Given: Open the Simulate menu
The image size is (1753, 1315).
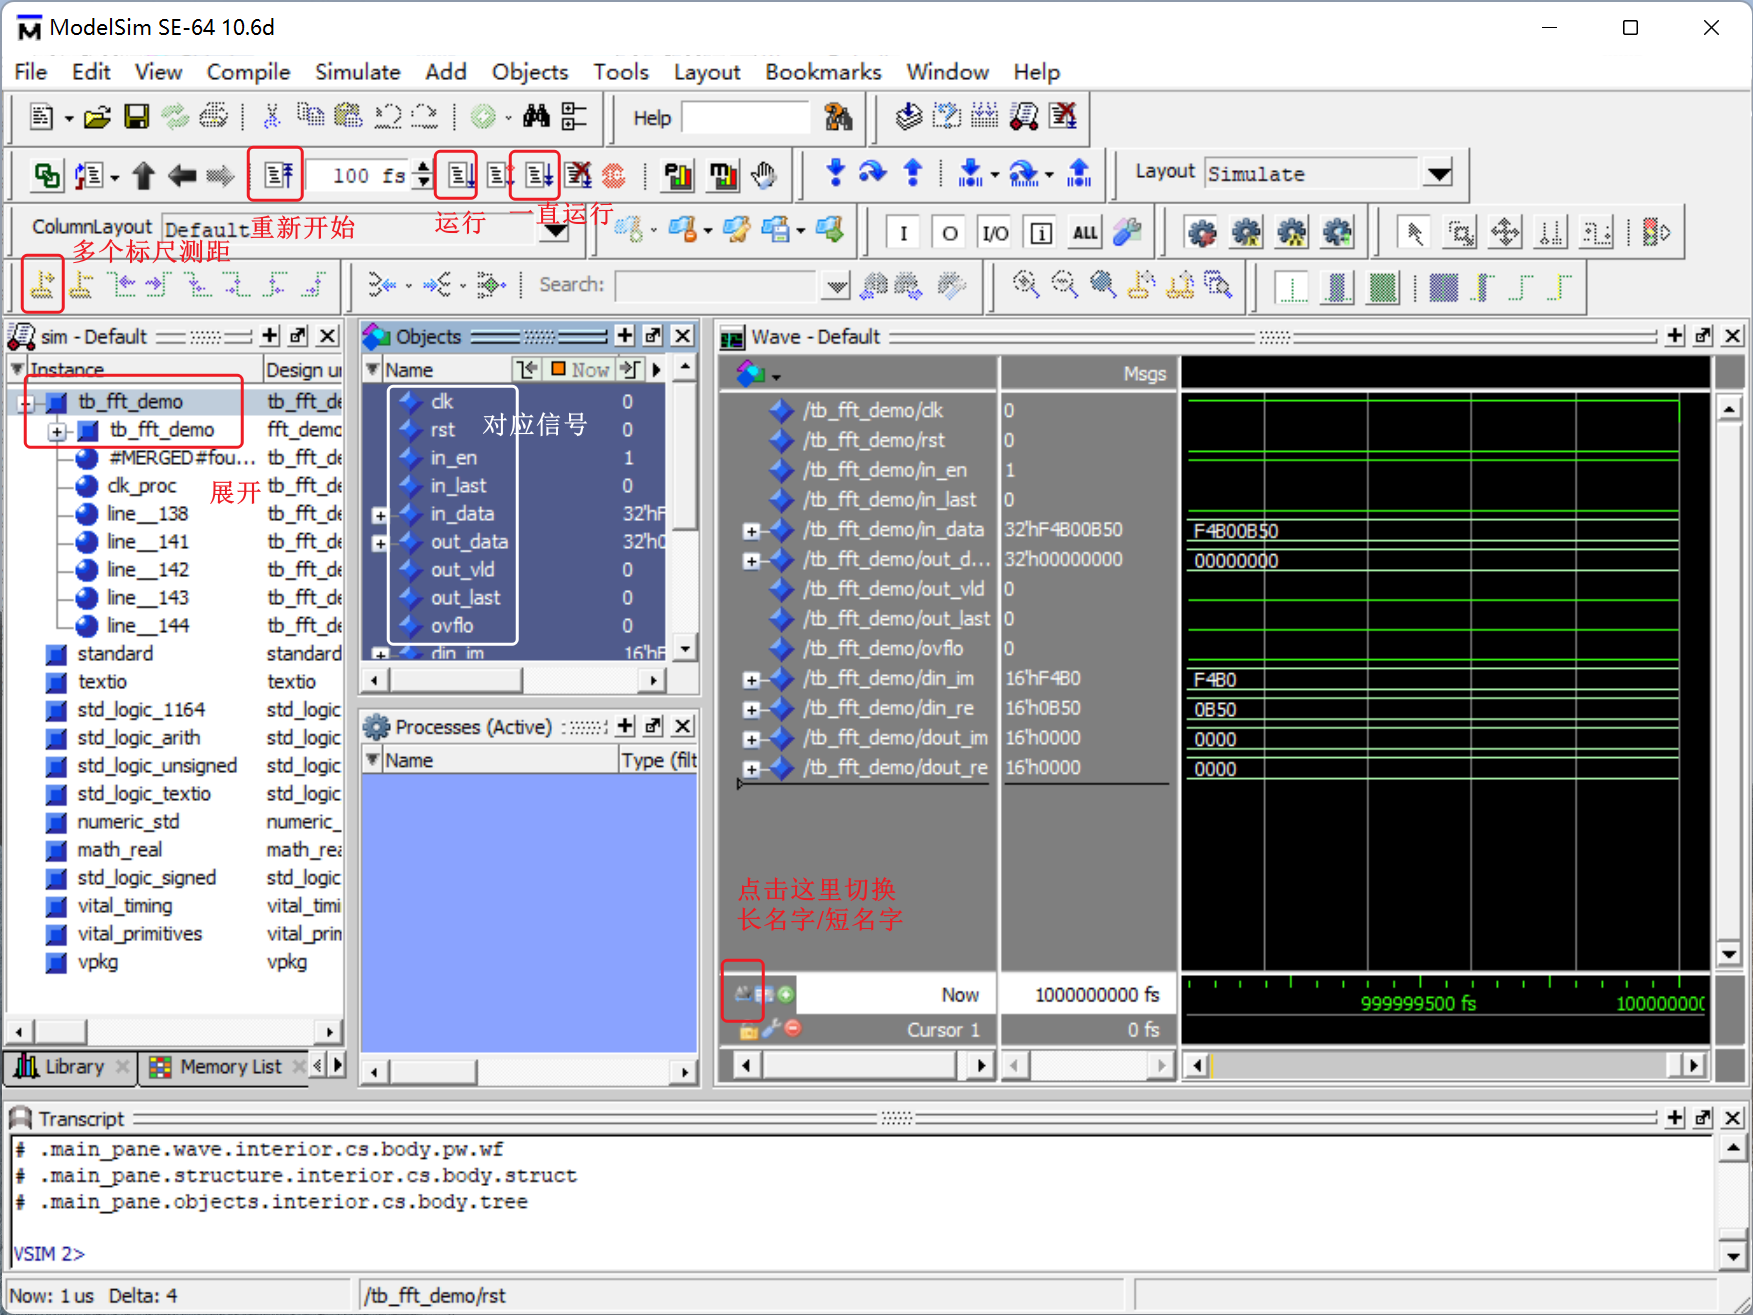Looking at the screenshot, I should (x=357, y=72).
